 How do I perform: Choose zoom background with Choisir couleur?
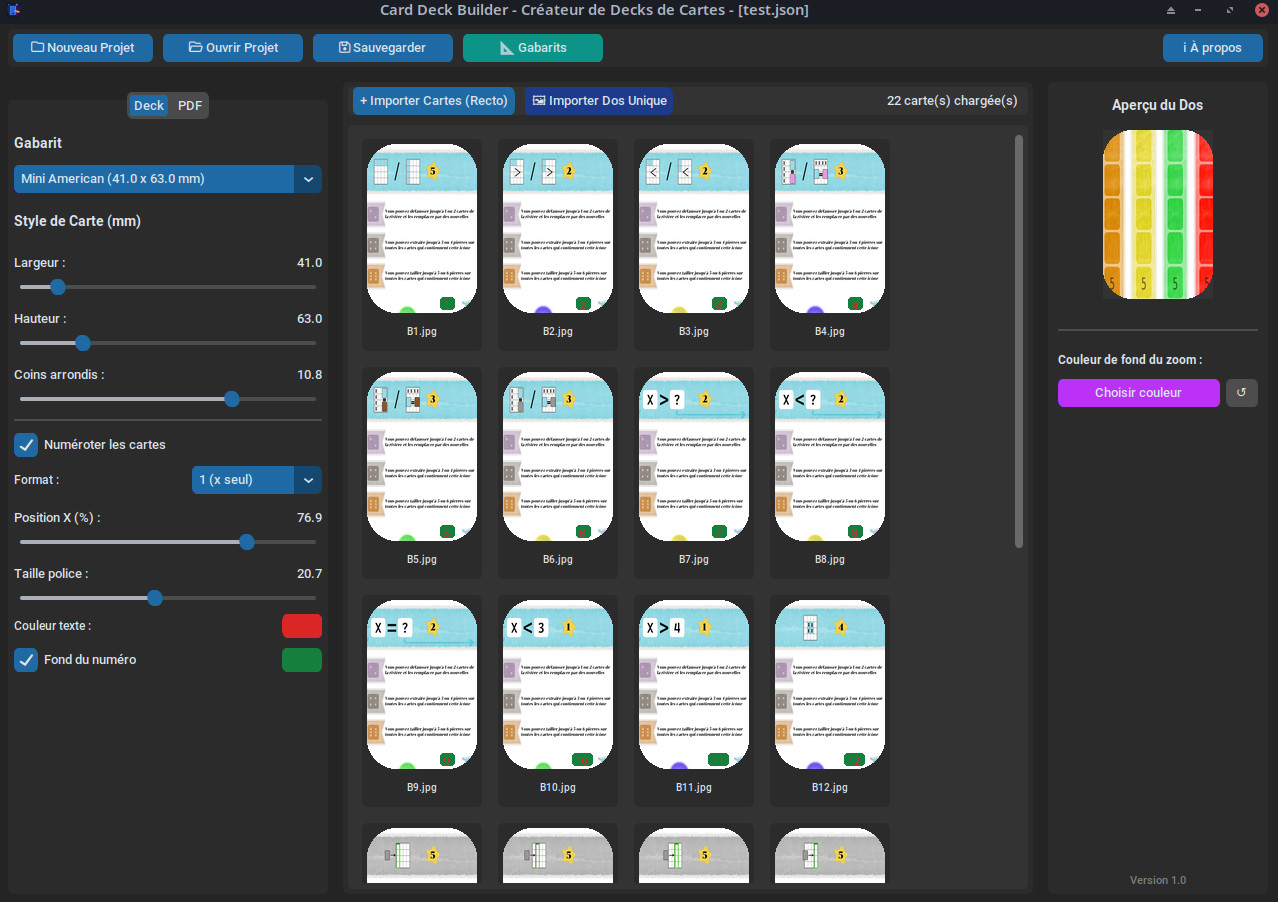click(1139, 393)
